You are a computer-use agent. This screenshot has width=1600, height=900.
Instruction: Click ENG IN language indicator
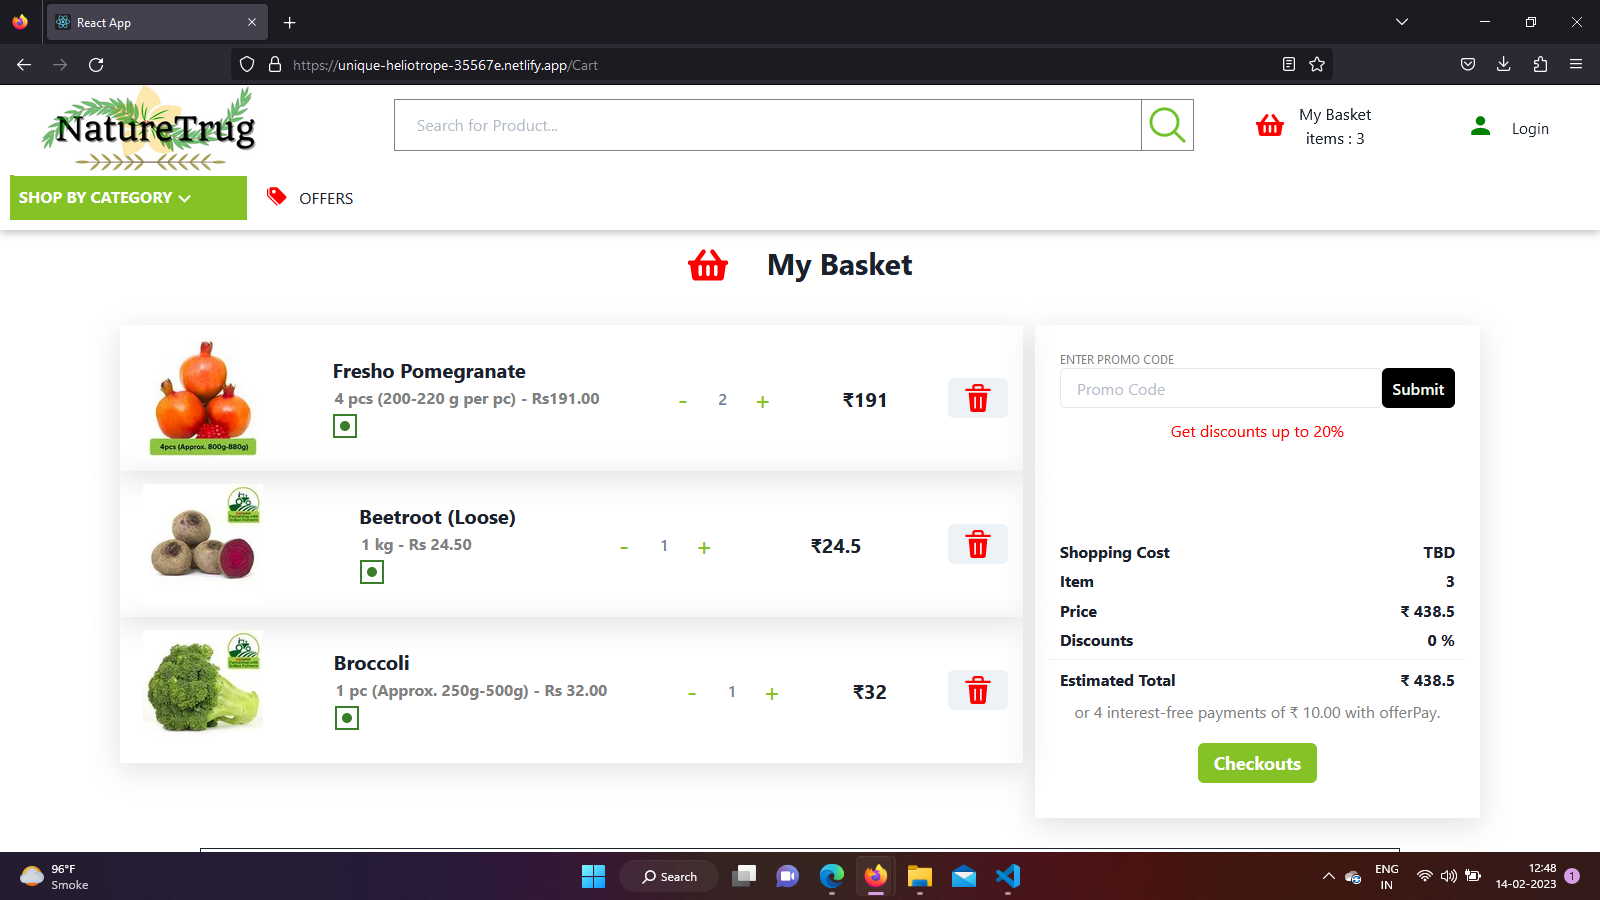pos(1387,876)
